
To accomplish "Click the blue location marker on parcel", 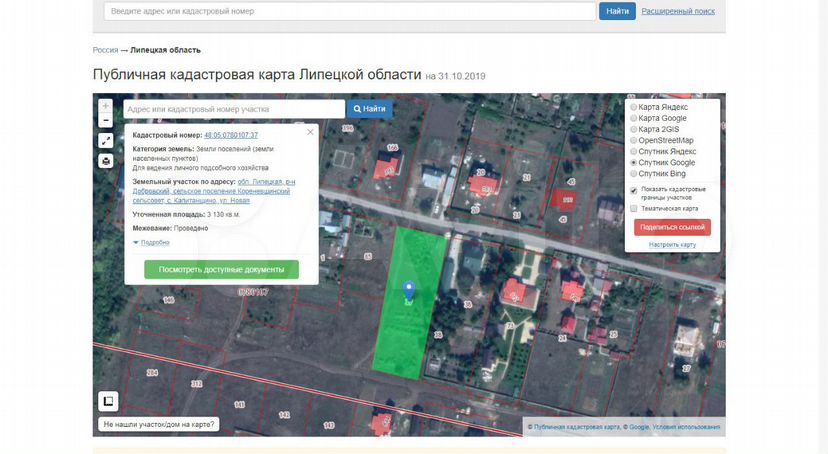I will 408,292.
